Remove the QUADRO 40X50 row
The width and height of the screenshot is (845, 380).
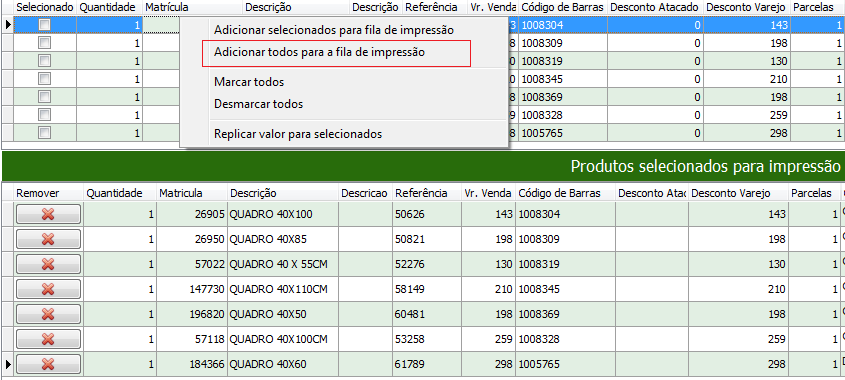[48, 314]
